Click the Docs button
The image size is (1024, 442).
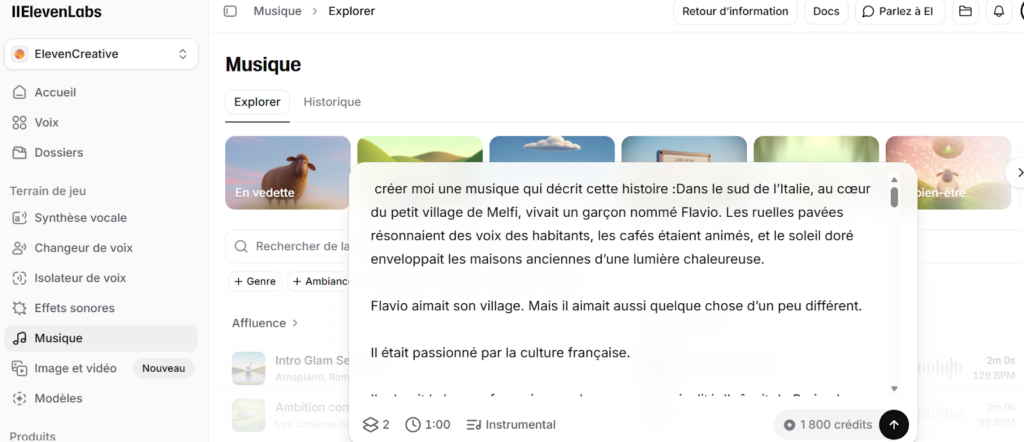click(826, 11)
